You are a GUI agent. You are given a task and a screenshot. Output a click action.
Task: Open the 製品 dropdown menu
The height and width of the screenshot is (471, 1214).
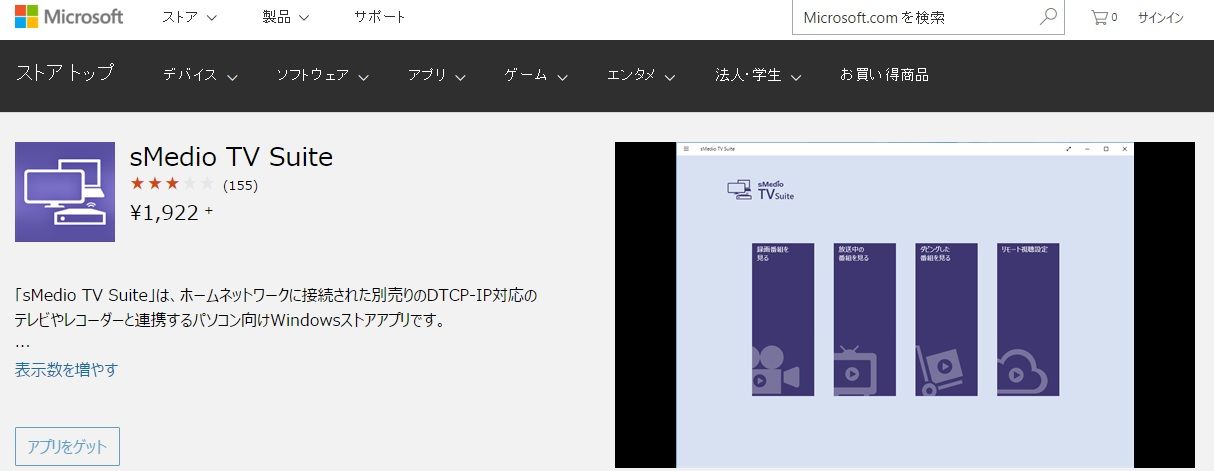(x=285, y=17)
